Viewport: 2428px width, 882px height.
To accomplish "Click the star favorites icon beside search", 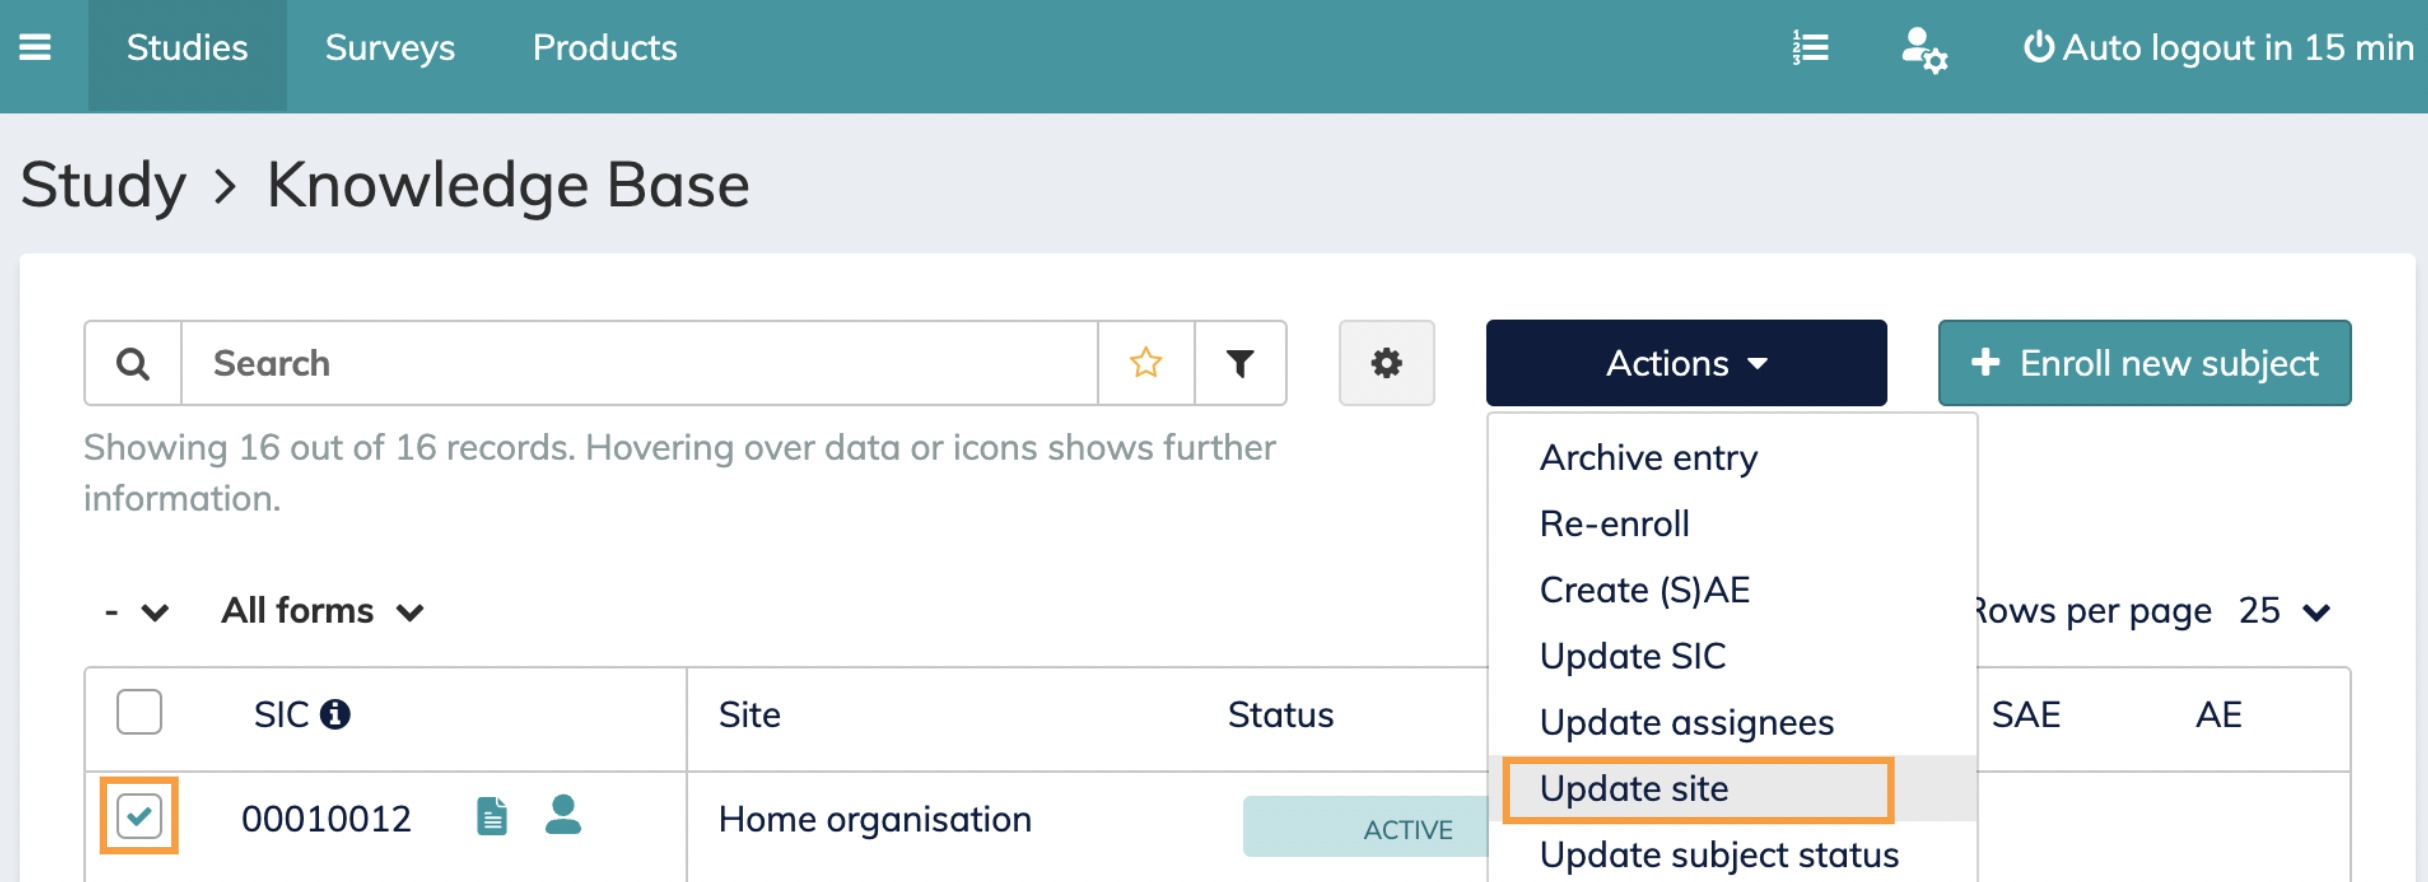I will 1146,363.
